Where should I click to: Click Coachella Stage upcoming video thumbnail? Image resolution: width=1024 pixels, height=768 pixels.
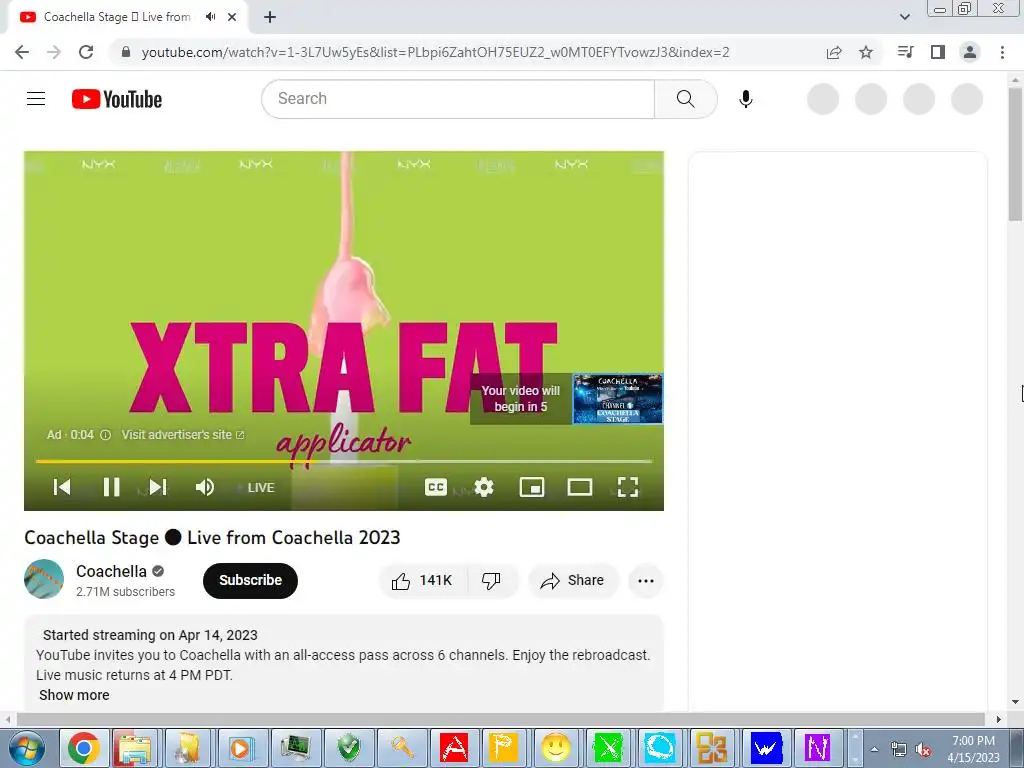point(618,399)
